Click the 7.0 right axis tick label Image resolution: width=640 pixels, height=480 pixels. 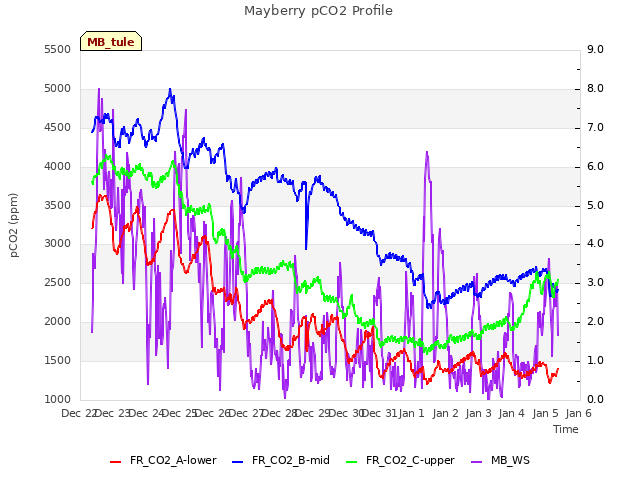point(595,128)
